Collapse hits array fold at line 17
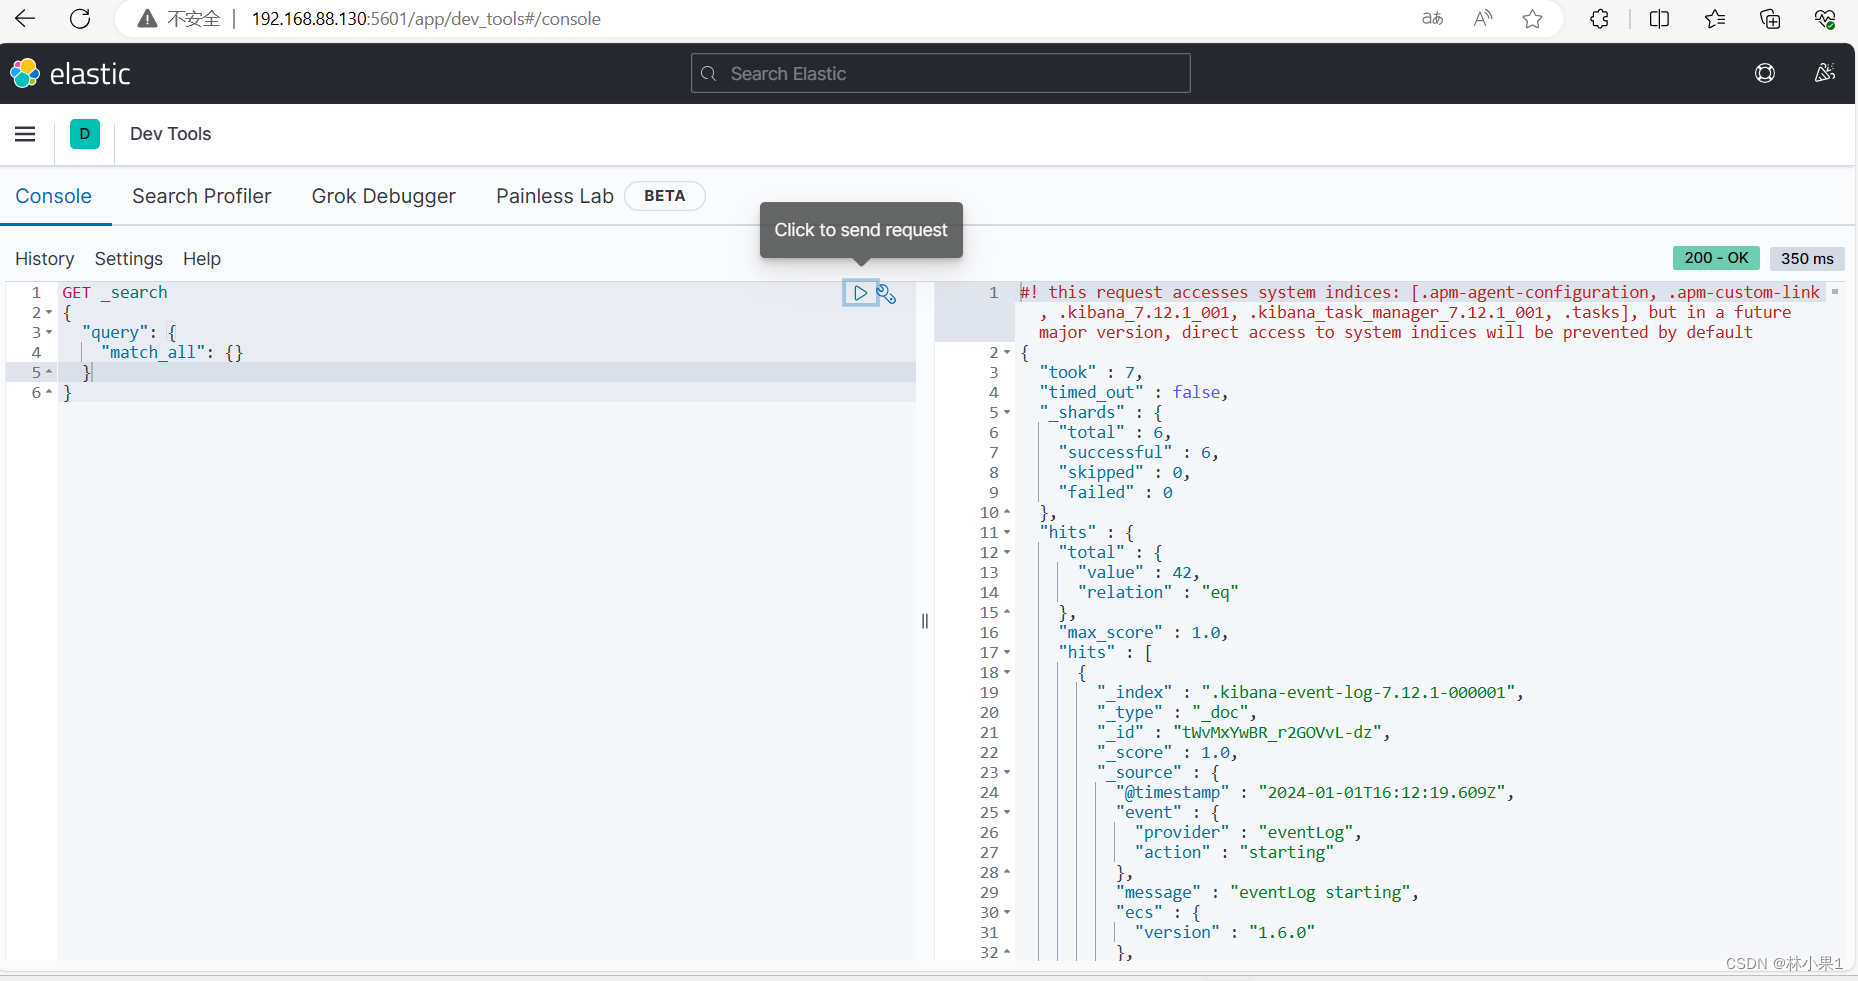Screen dimensions: 1858x981 1007,653
